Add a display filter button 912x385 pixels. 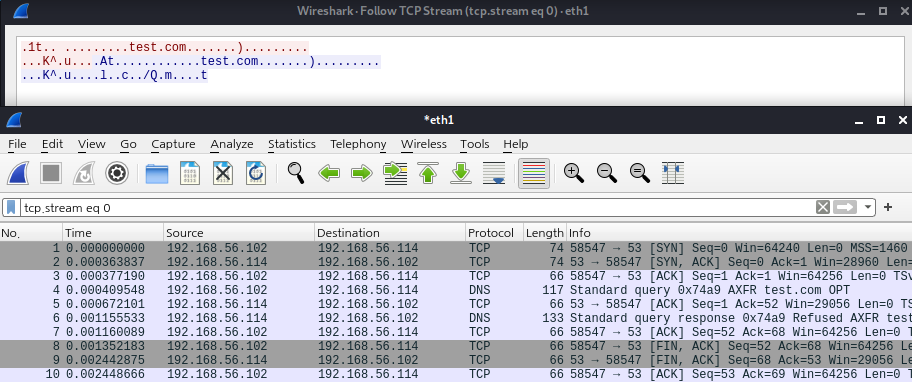pos(888,207)
